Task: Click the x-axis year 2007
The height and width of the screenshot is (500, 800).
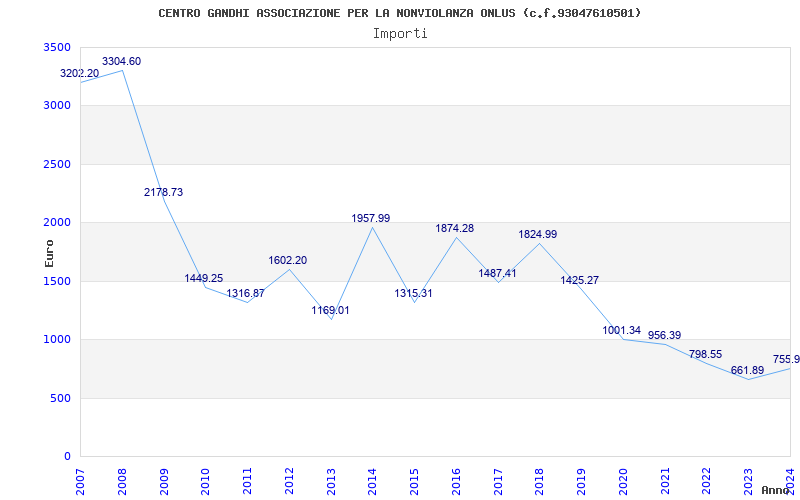Action: 81,481
